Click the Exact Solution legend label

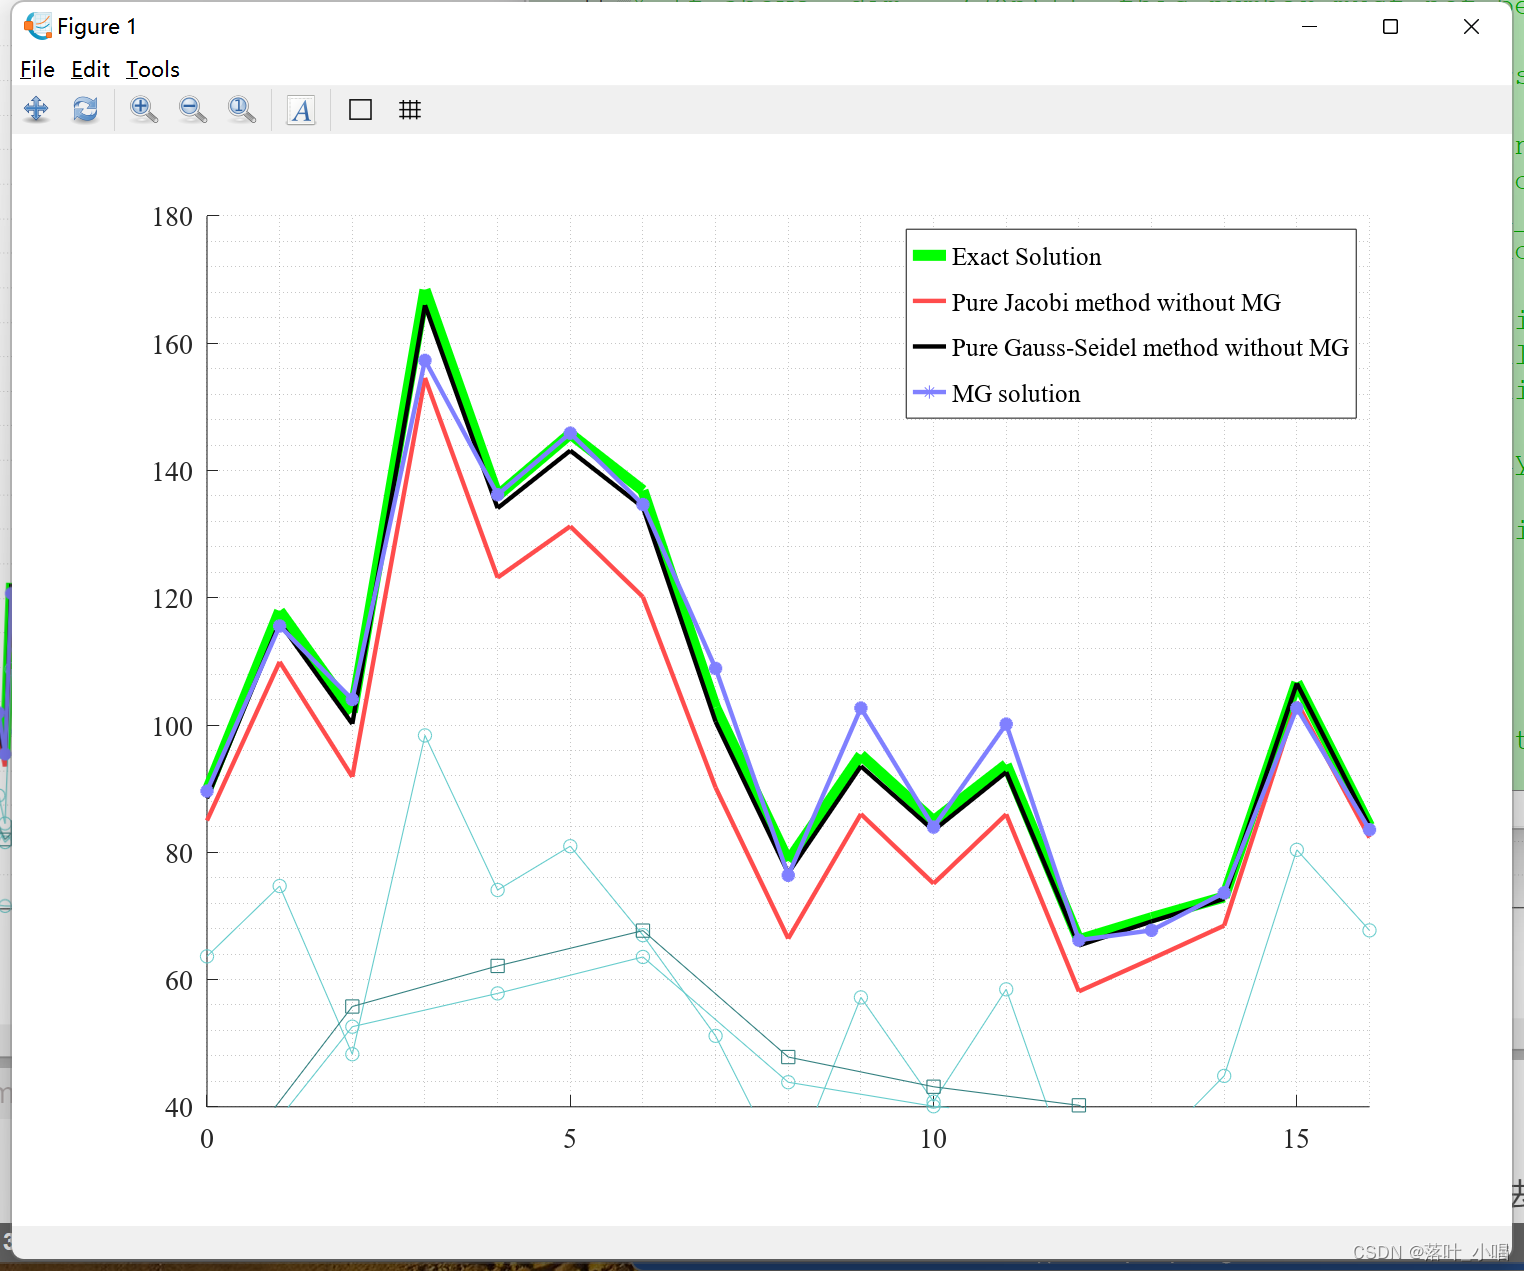pyautogui.click(x=1026, y=257)
